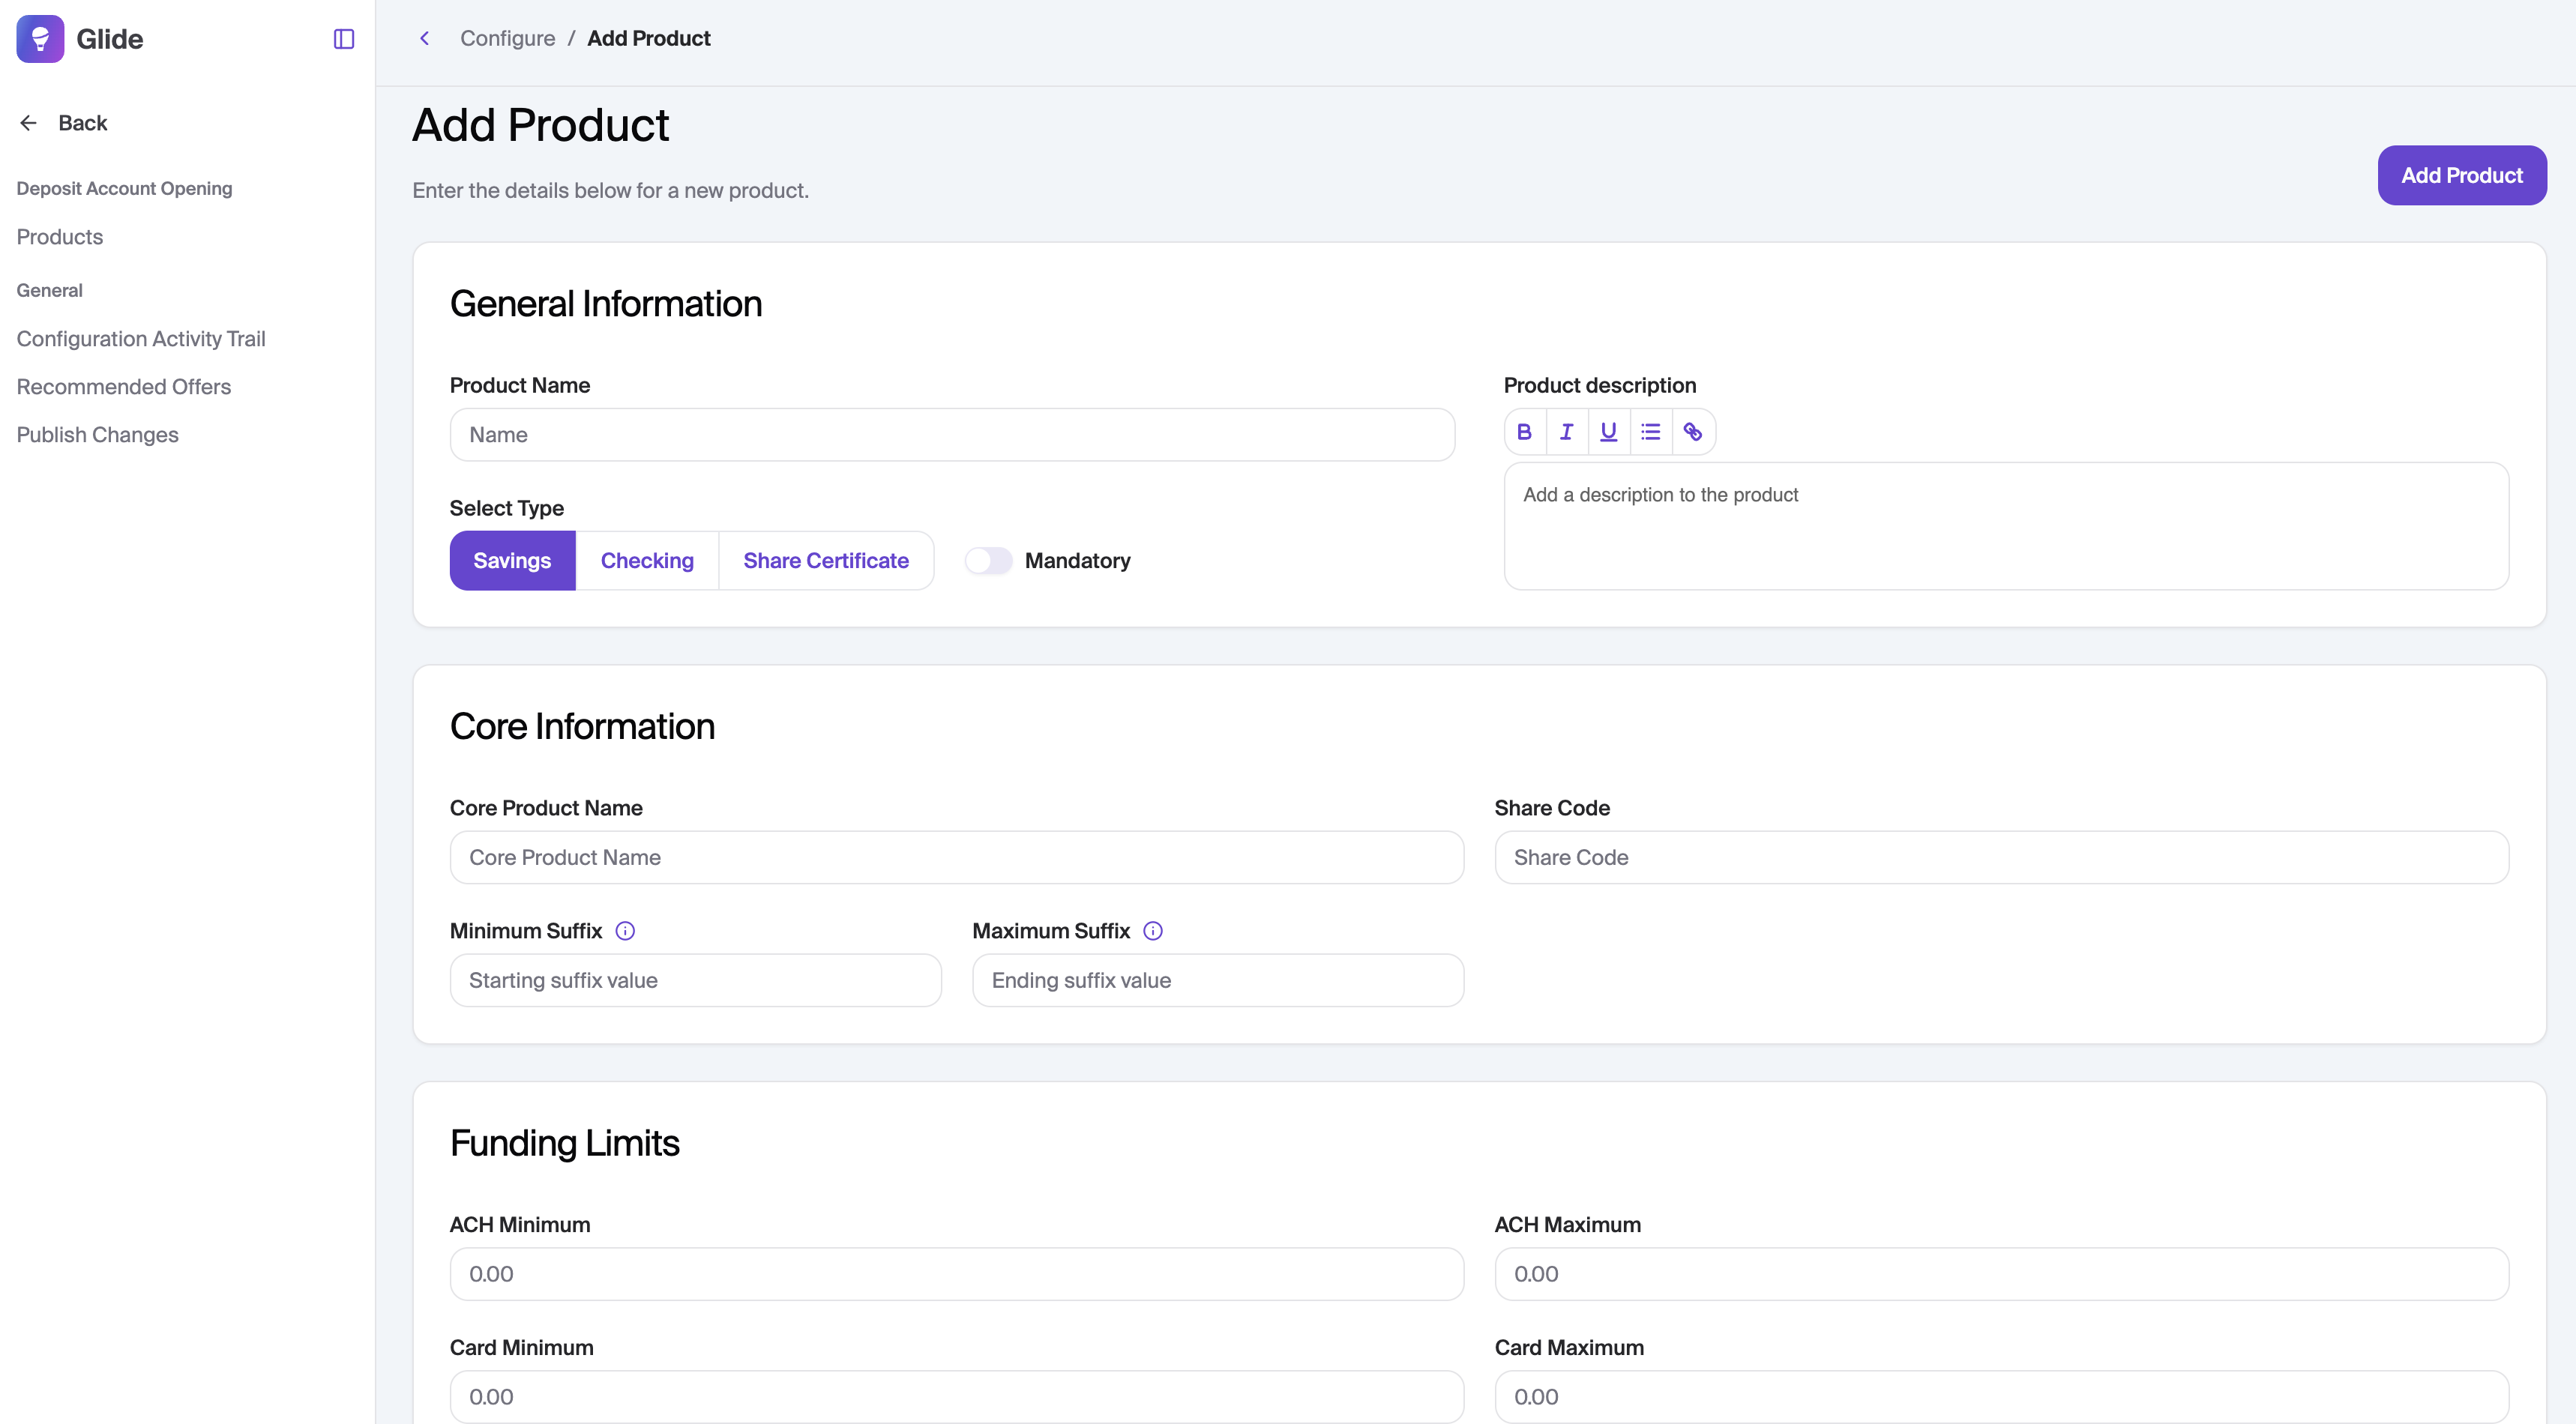Image resolution: width=2576 pixels, height=1424 pixels.
Task: Click the Add Product button
Action: pyautogui.click(x=2461, y=176)
